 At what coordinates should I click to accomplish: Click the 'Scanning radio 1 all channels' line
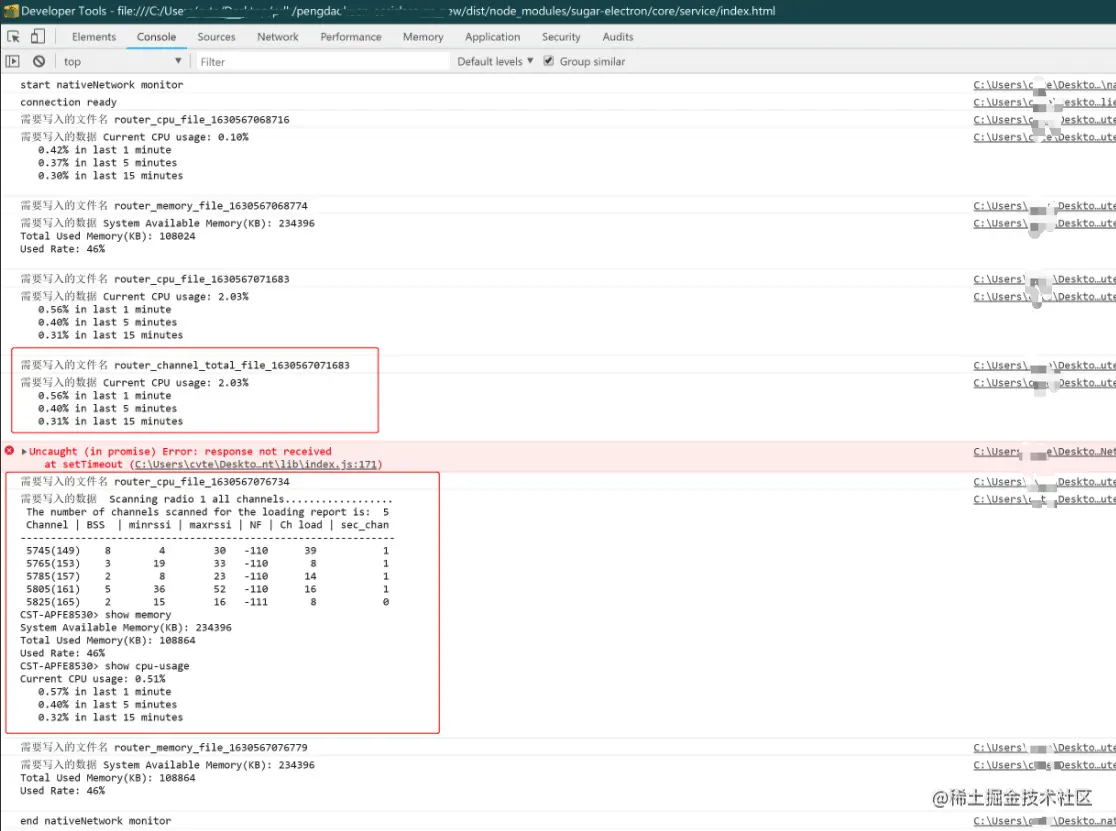tap(251, 499)
